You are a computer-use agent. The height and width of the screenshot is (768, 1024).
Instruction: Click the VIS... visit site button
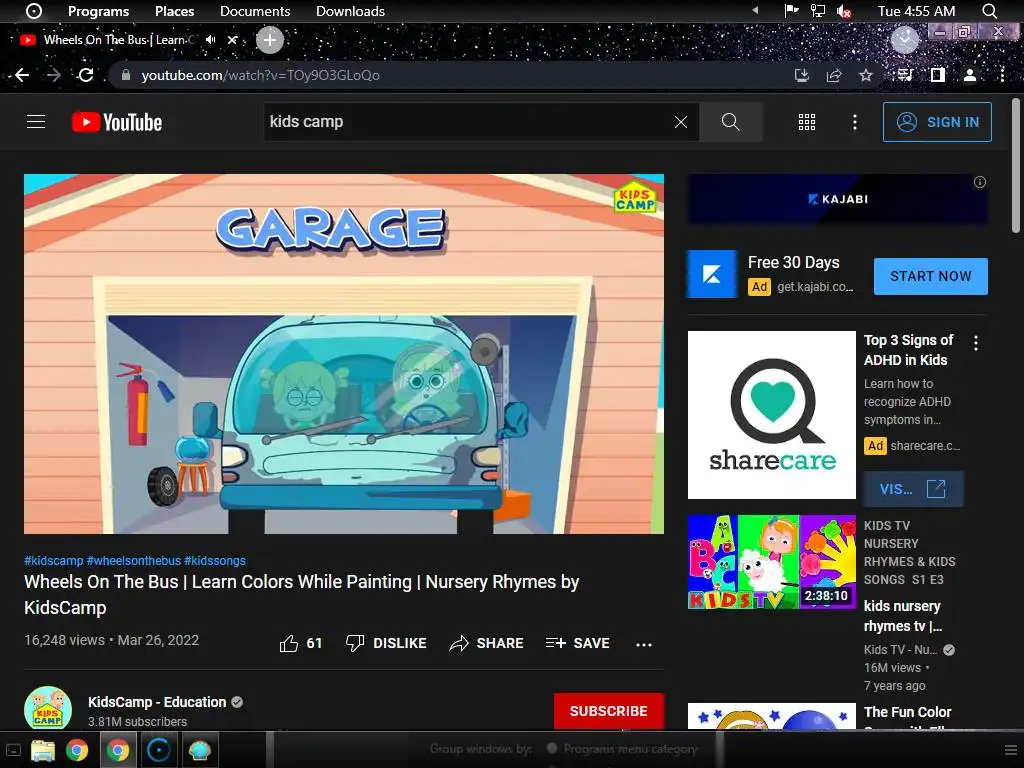coord(913,489)
